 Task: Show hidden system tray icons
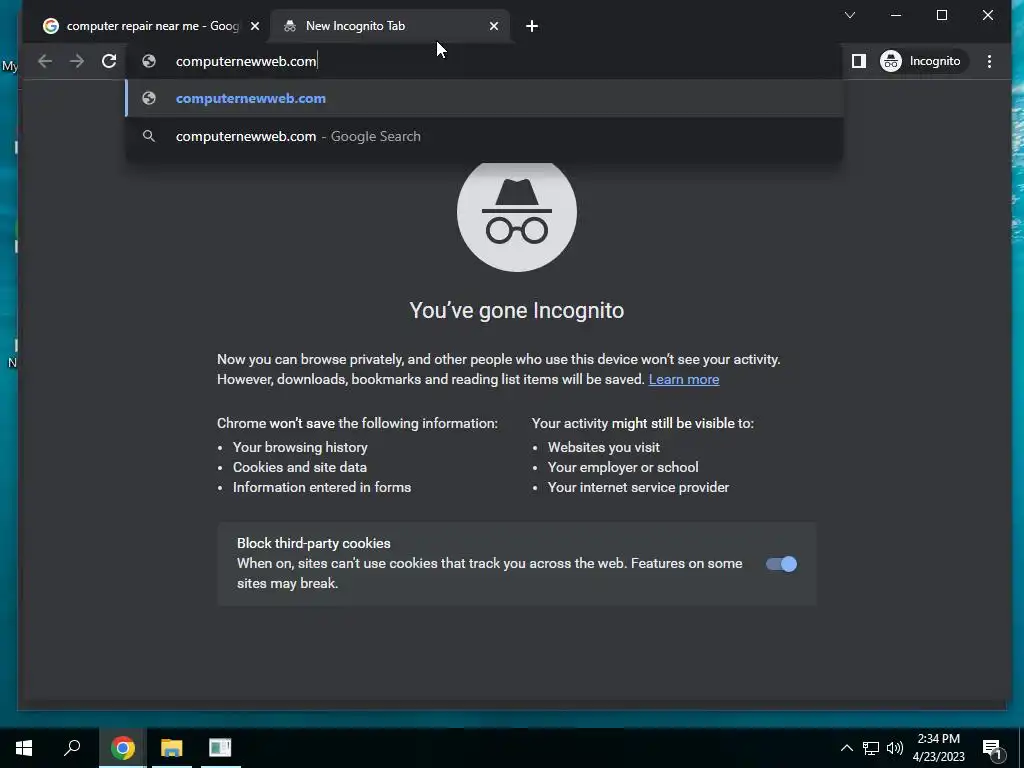pyautogui.click(x=846, y=748)
